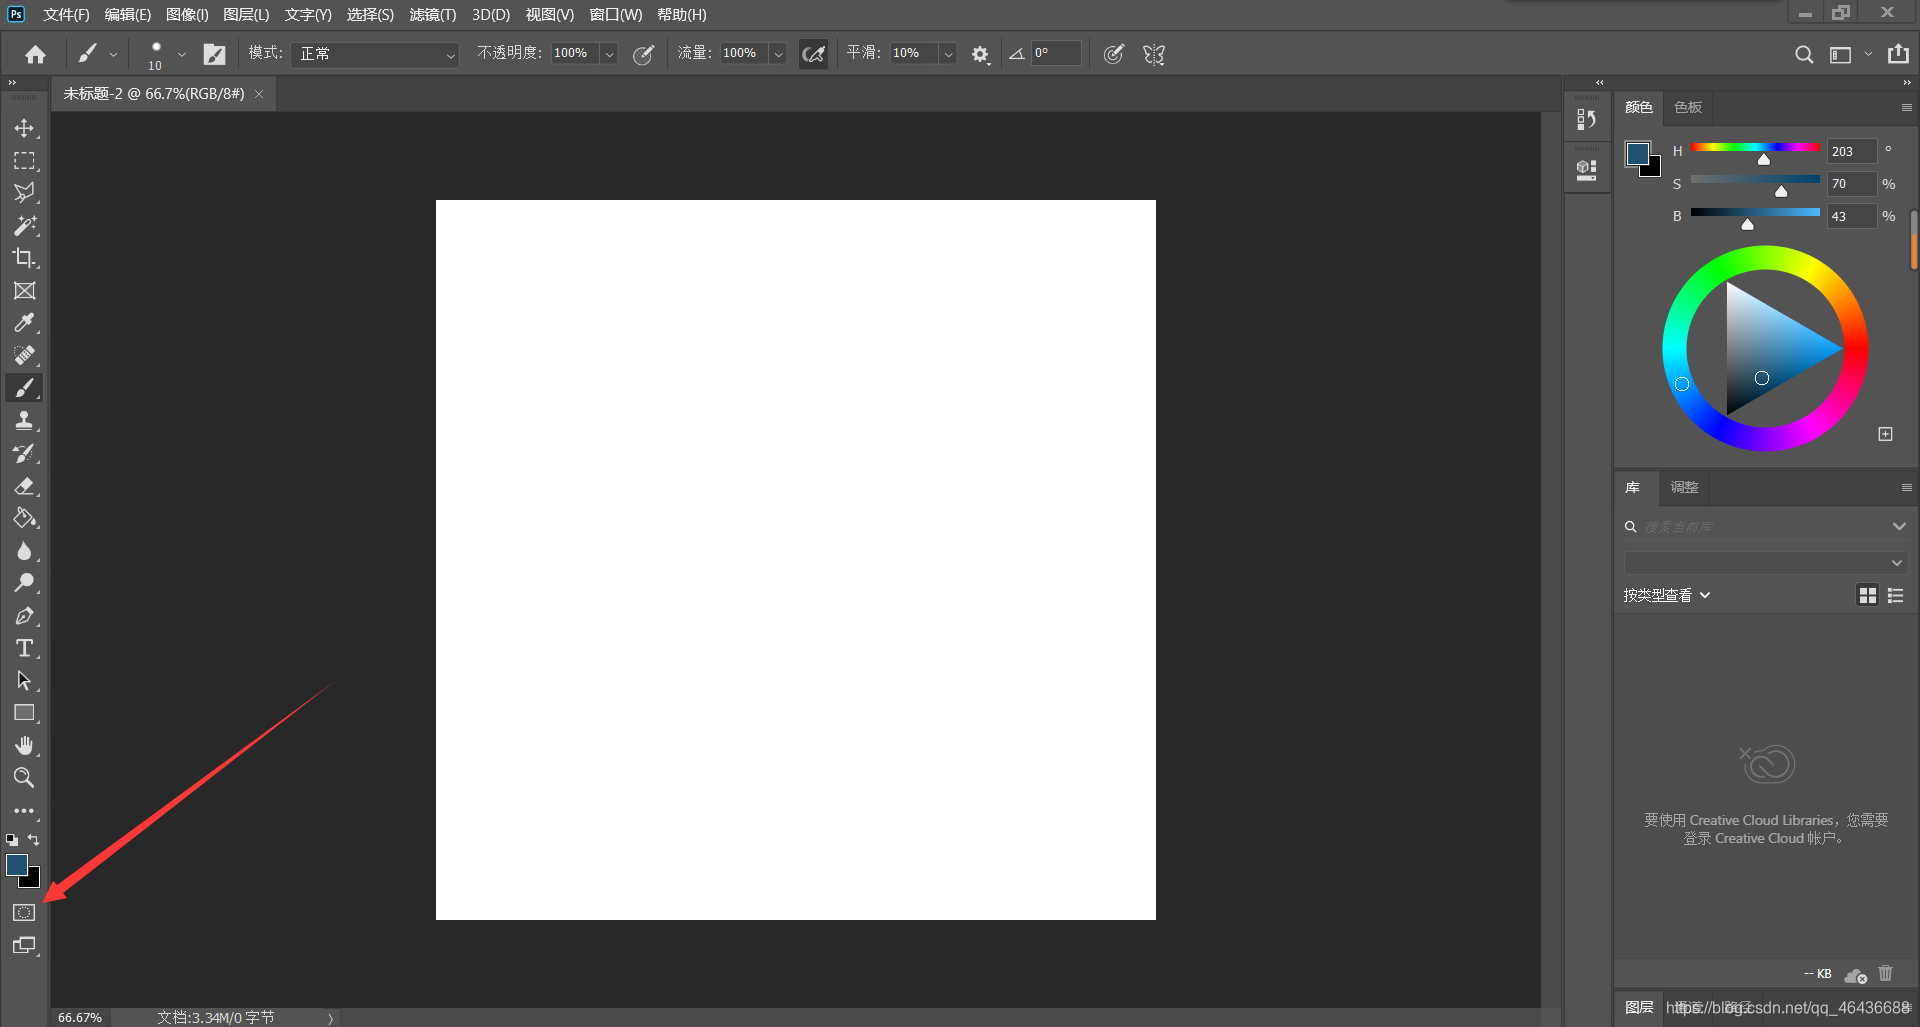This screenshot has width=1920, height=1027.
Task: Open the search icon in options bar
Action: coord(1804,55)
